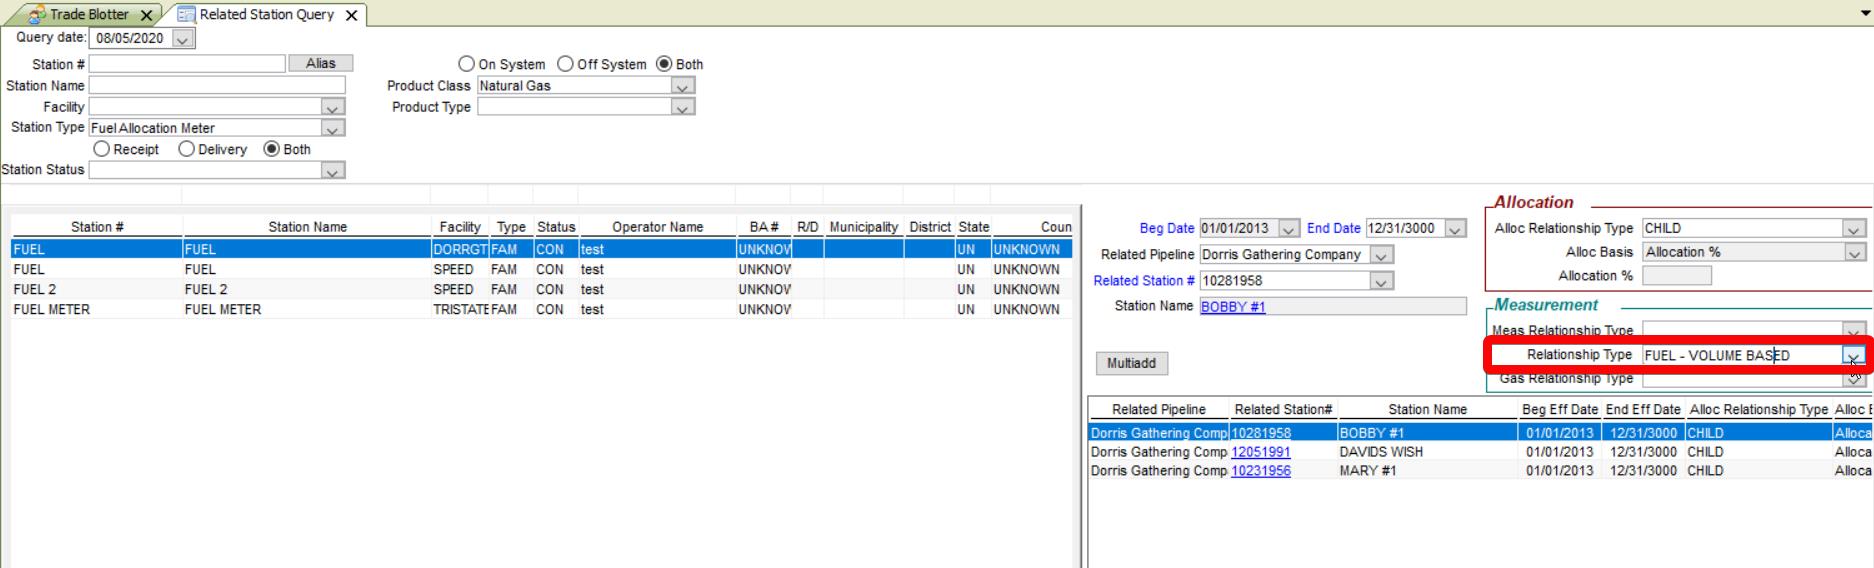The width and height of the screenshot is (1874, 568).
Task: Click the Alias button
Action: click(x=320, y=63)
